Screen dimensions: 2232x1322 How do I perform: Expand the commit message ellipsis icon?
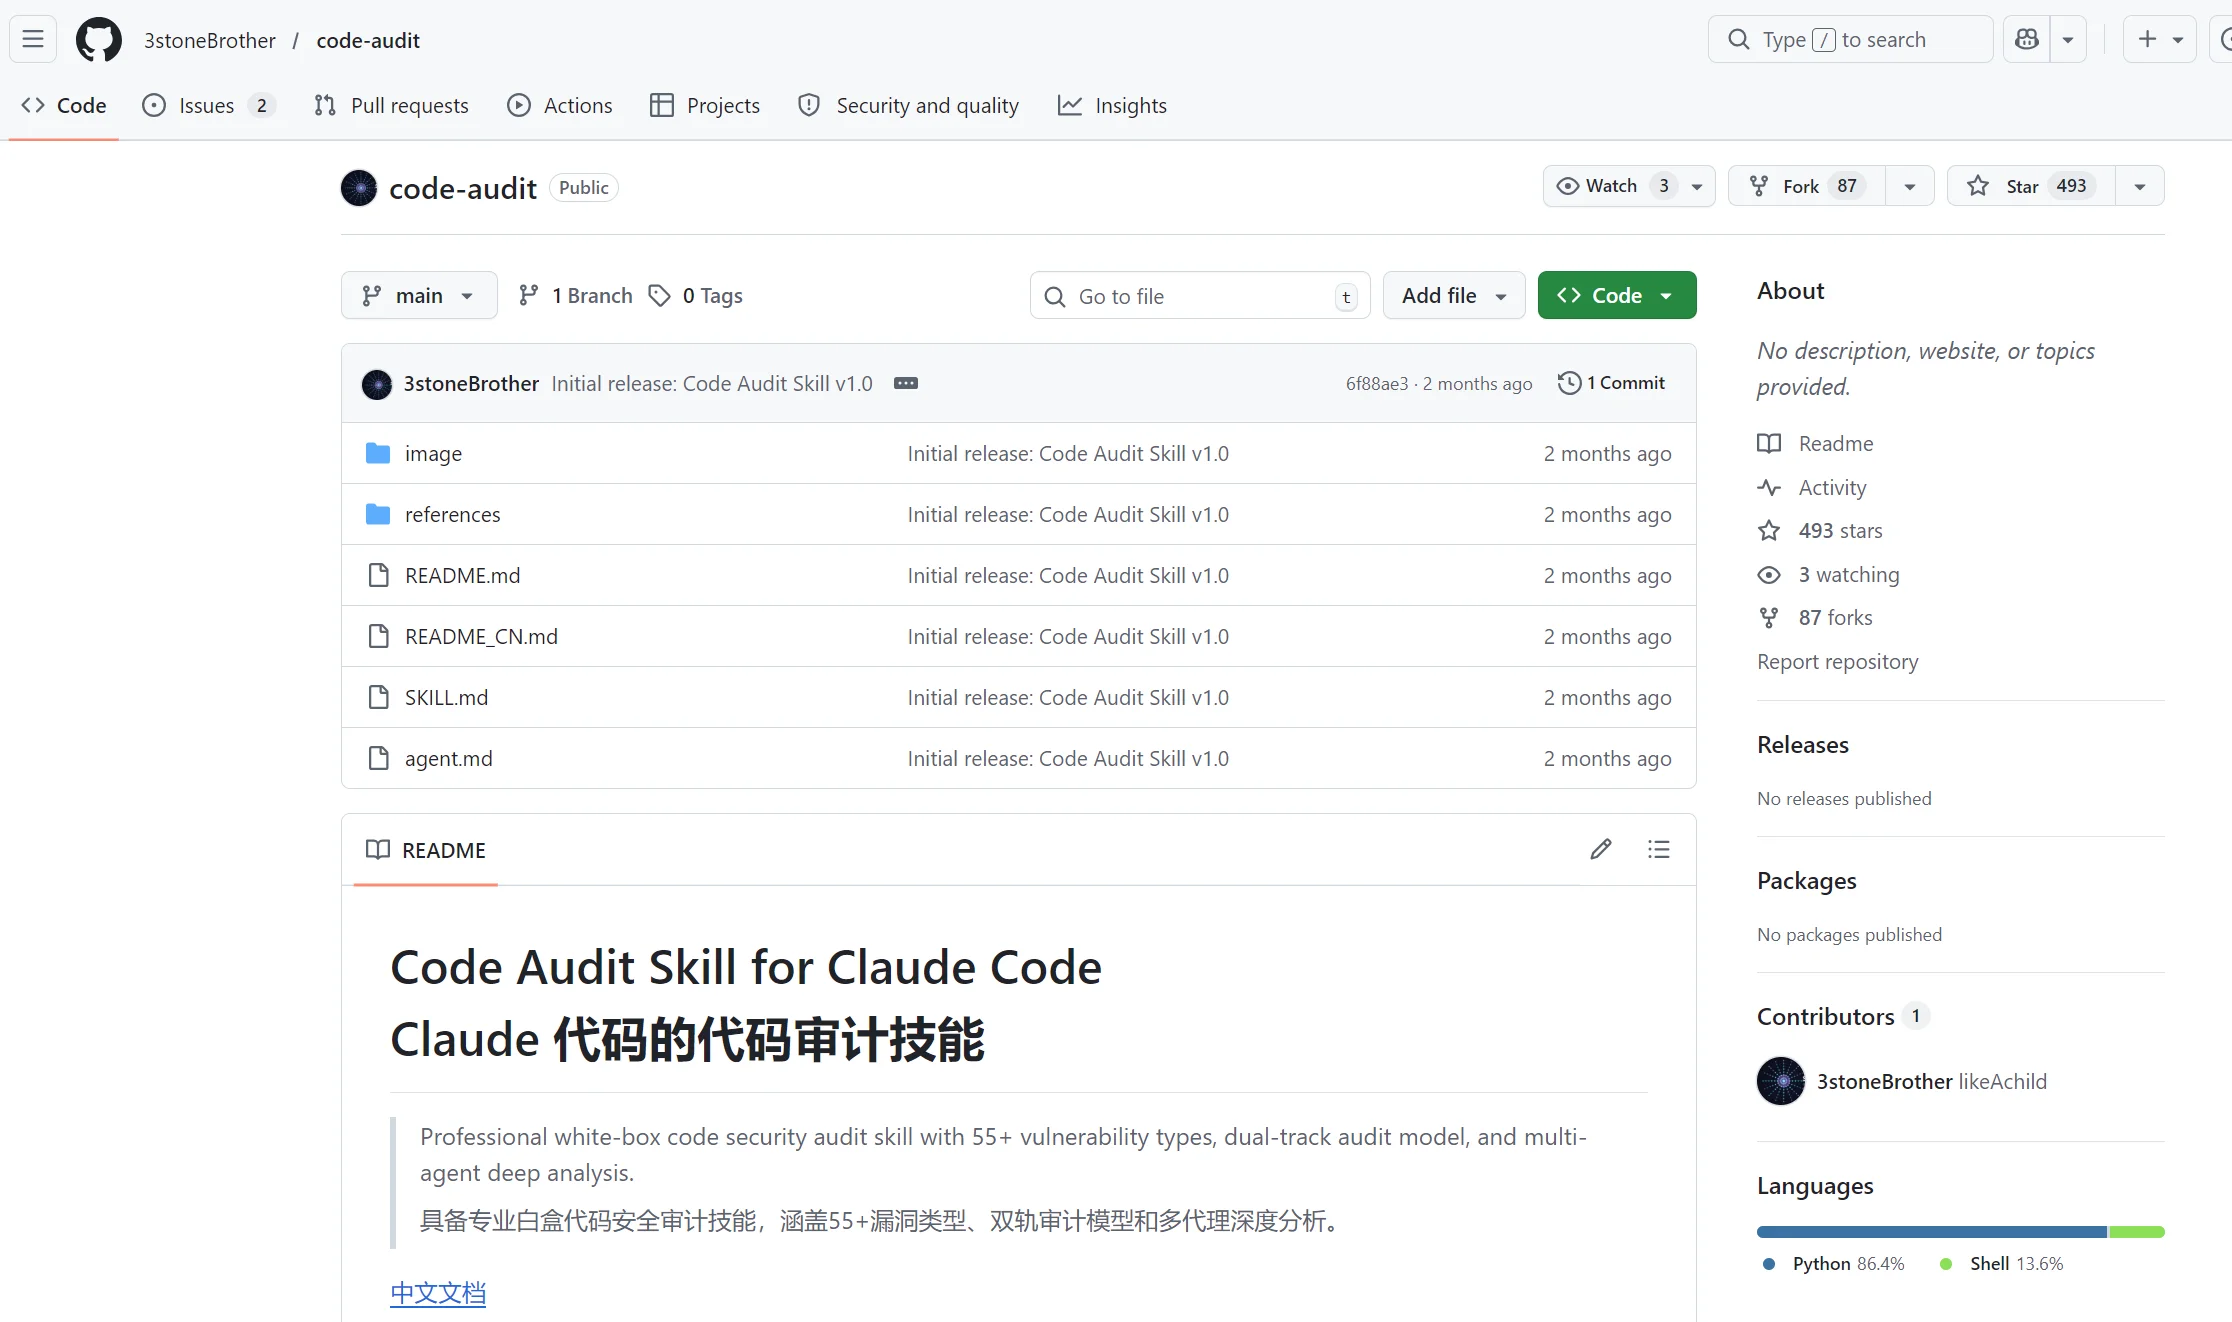[x=905, y=383]
